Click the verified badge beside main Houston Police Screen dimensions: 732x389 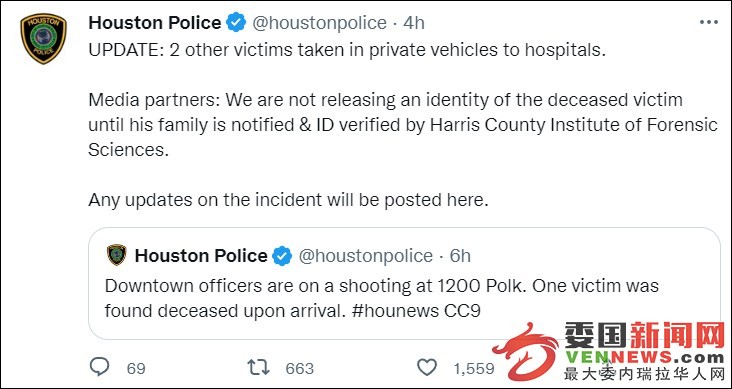point(236,22)
